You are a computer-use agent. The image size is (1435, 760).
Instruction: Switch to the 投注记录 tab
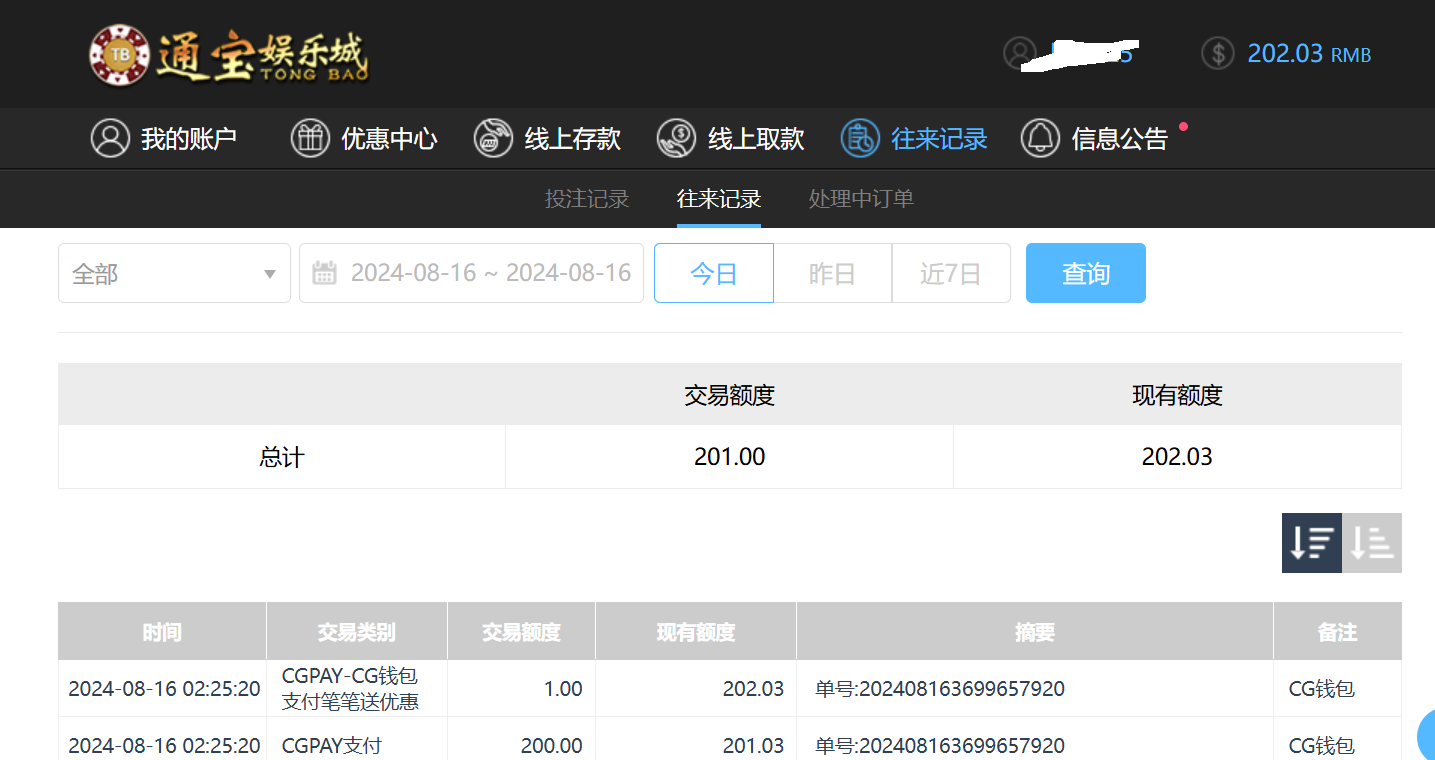click(x=587, y=199)
